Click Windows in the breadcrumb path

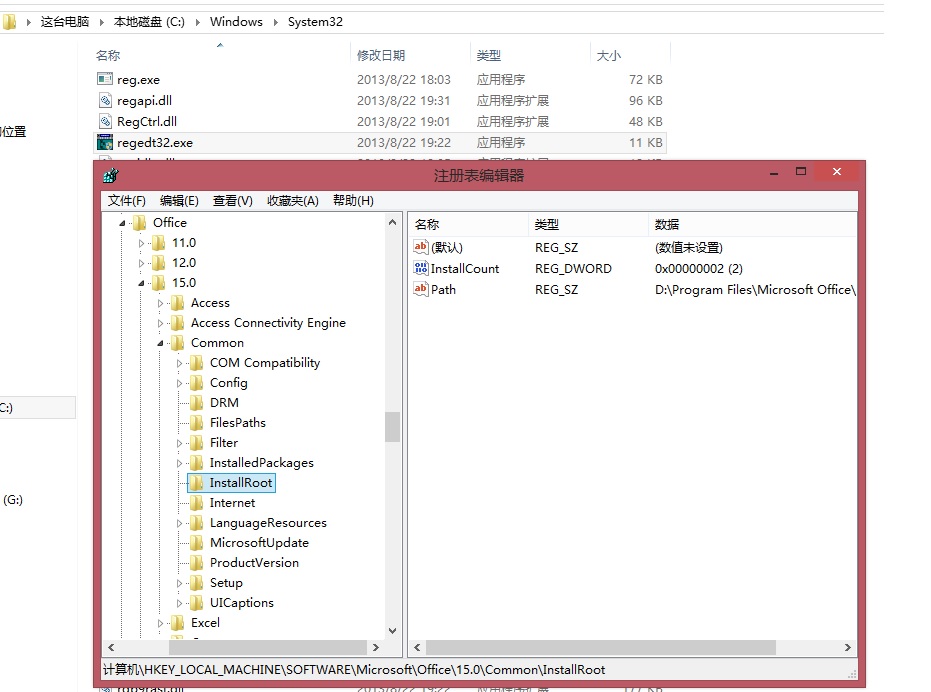pyautogui.click(x=236, y=21)
